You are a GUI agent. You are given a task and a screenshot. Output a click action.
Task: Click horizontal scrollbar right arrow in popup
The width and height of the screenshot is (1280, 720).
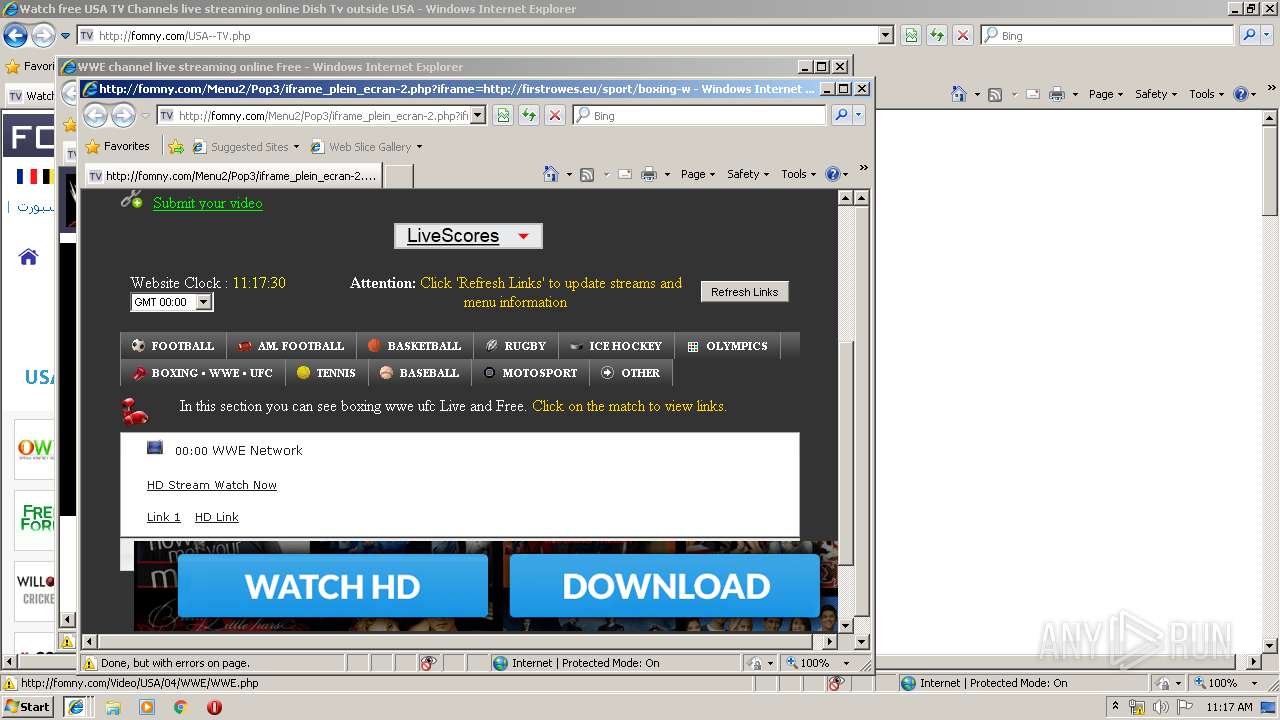829,642
